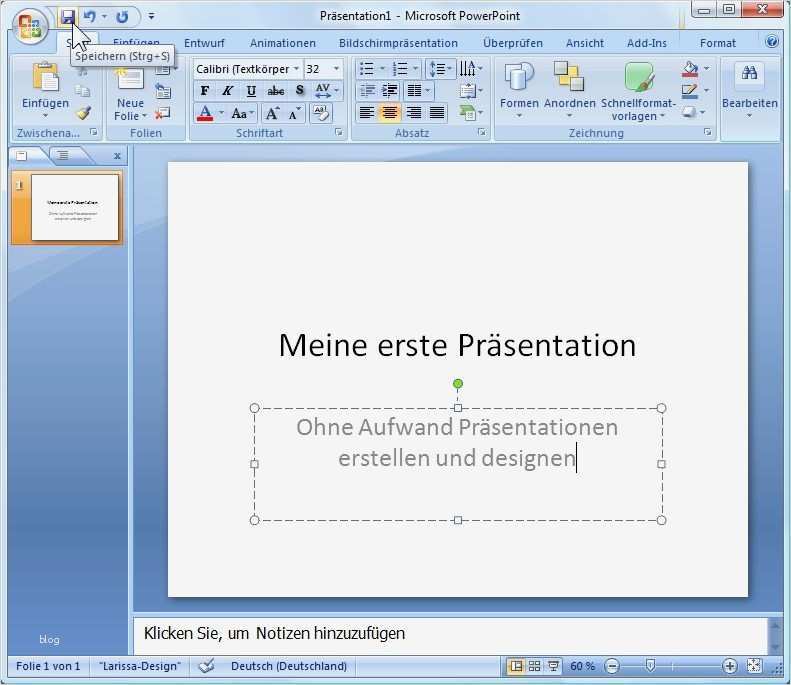
Task: Open the round Office button
Action: click(x=29, y=26)
